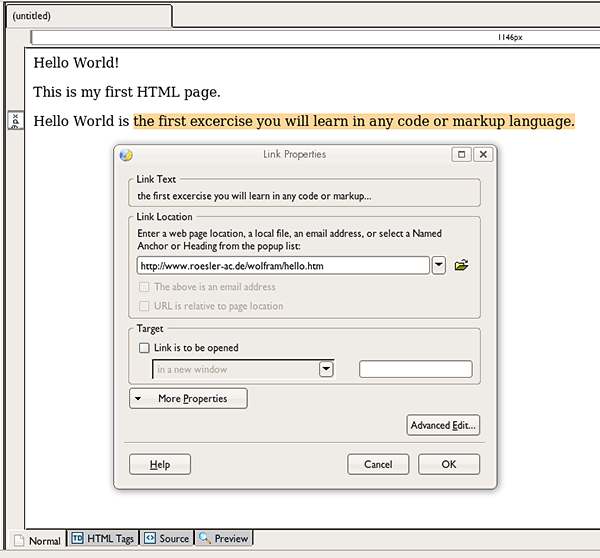The height and width of the screenshot is (558, 600).
Task: Close the Link Properties dialog
Action: (x=483, y=155)
